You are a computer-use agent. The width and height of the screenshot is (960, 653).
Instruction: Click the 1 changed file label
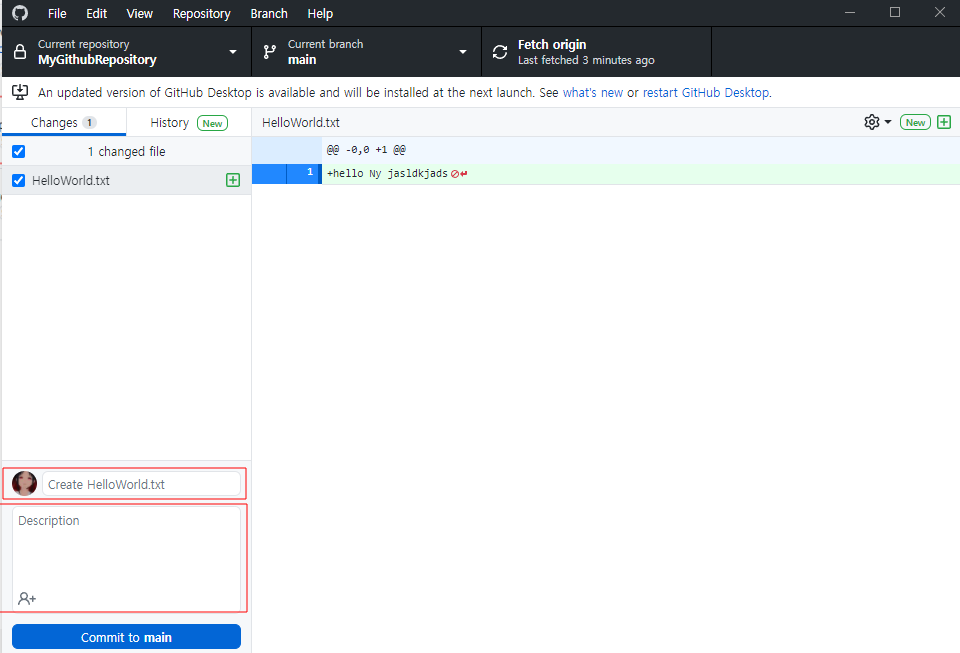126,151
